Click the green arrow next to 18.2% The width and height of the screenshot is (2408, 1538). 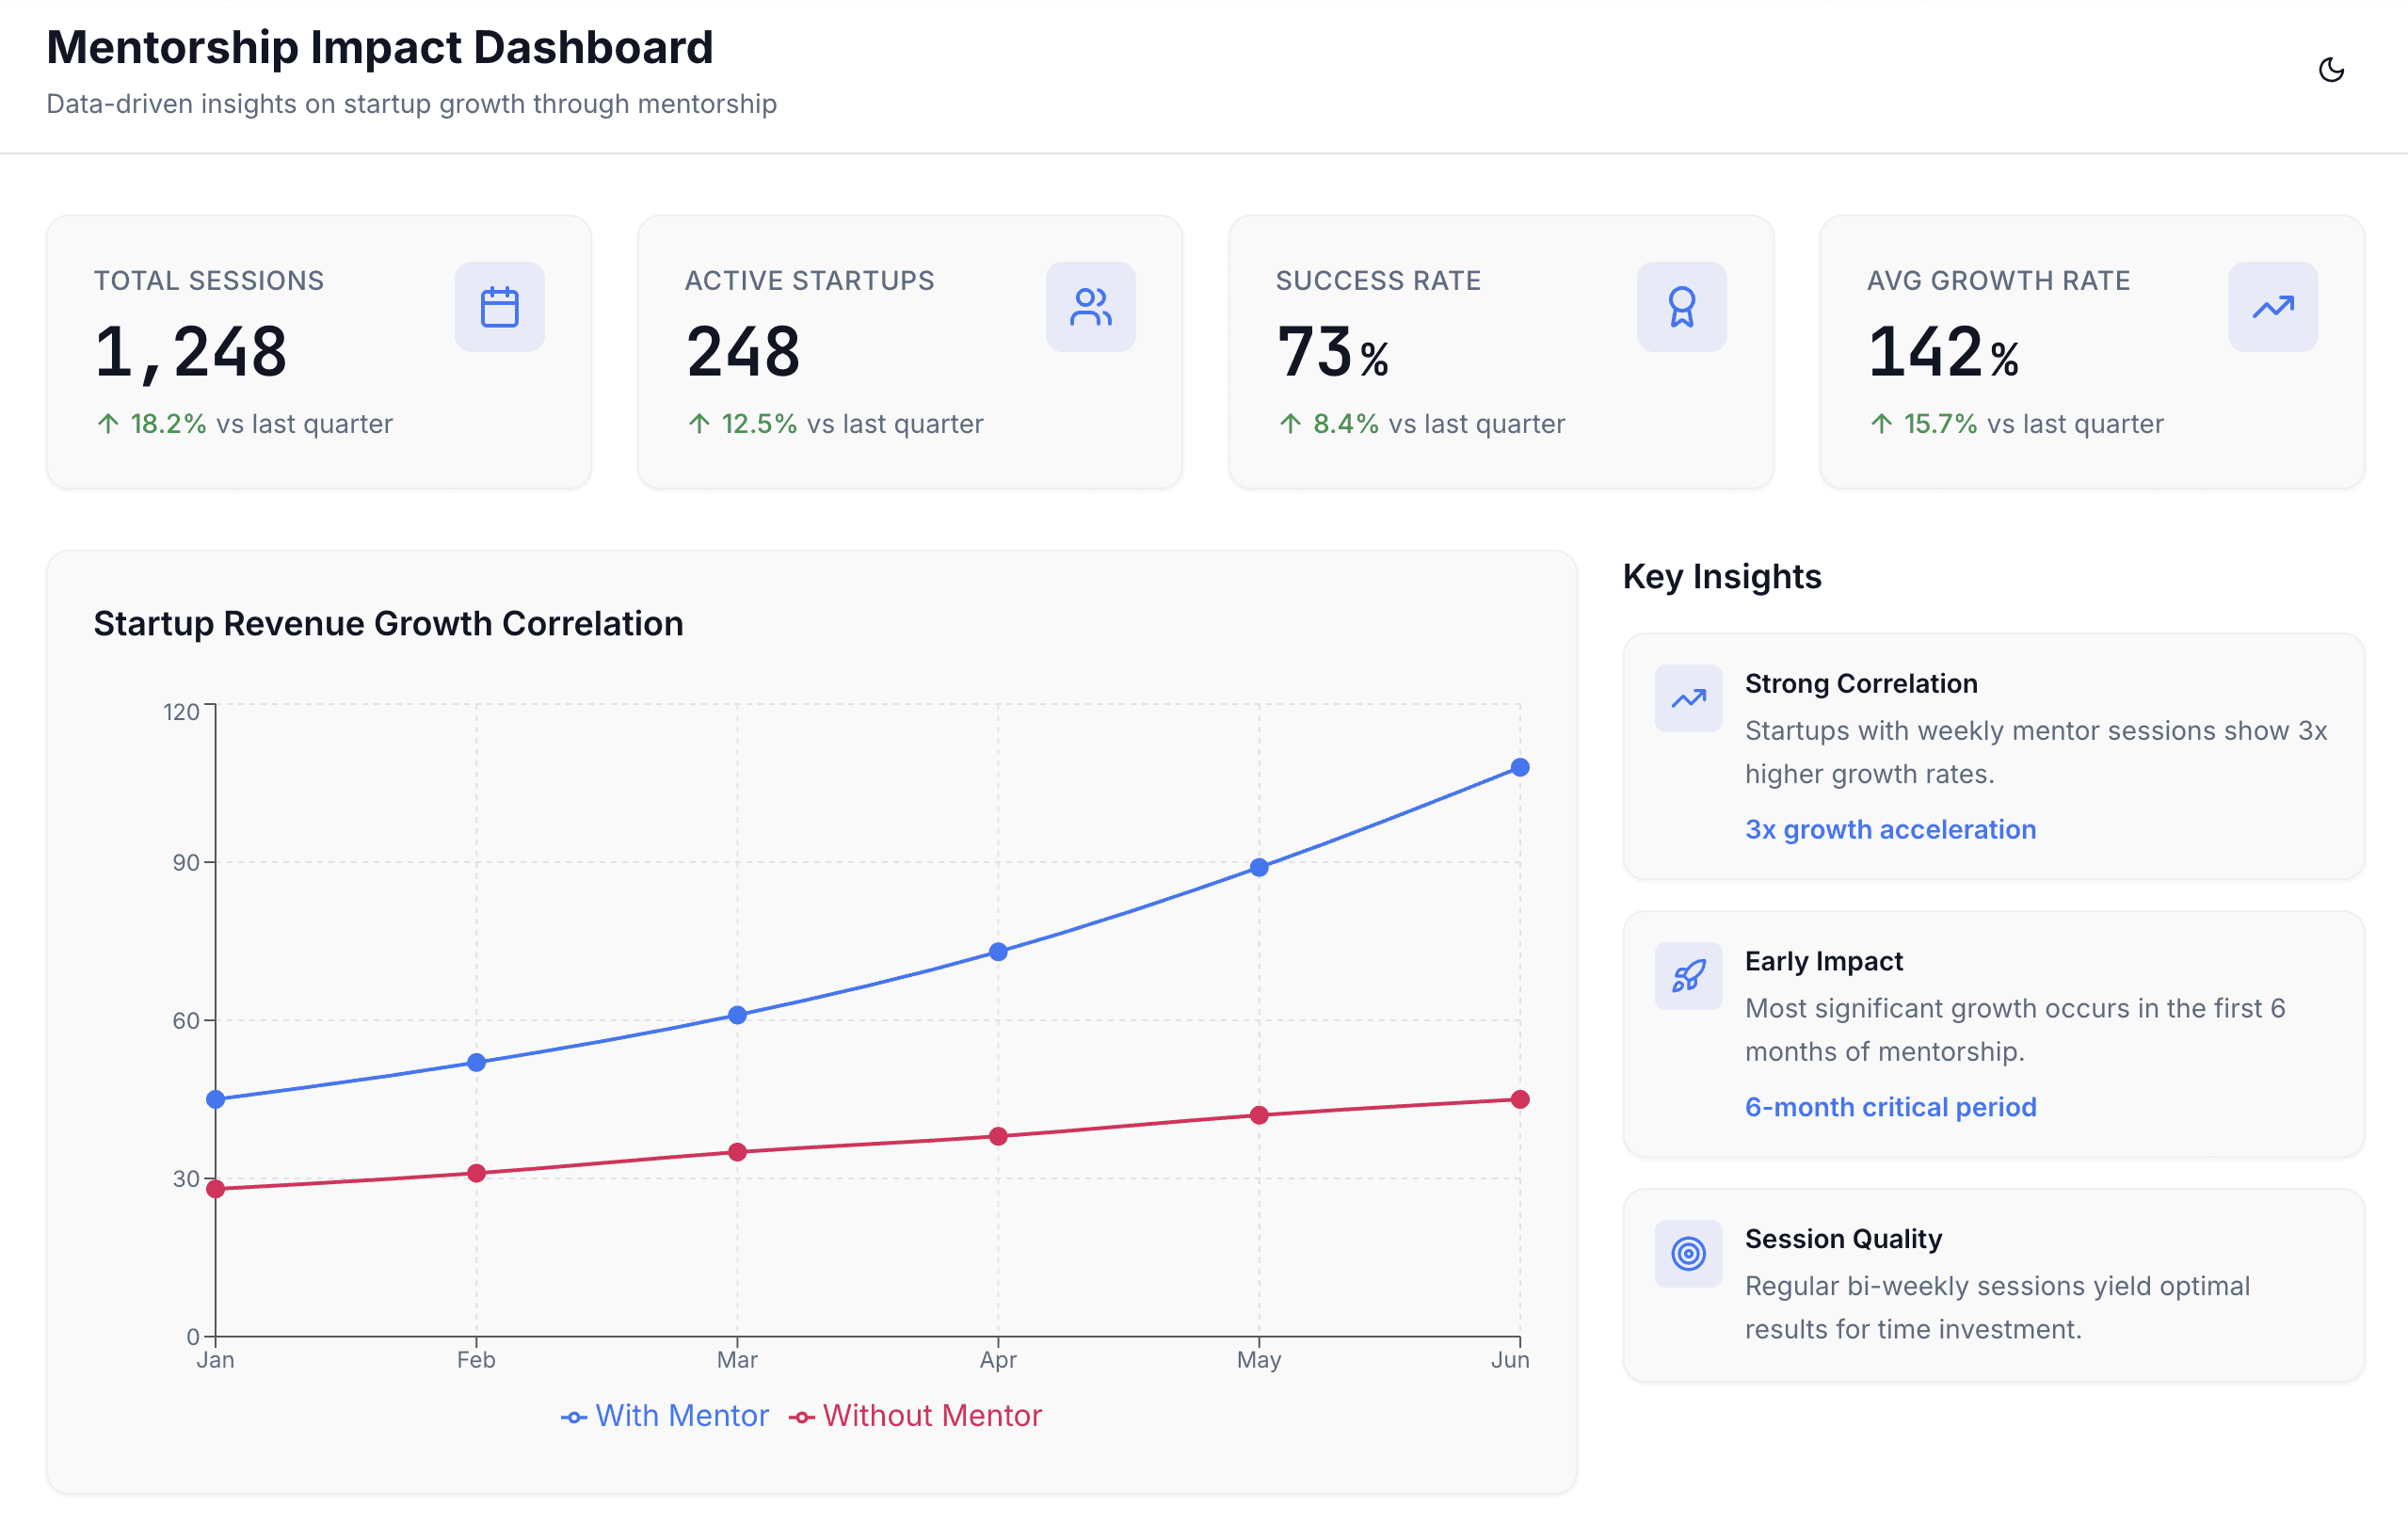click(x=108, y=424)
